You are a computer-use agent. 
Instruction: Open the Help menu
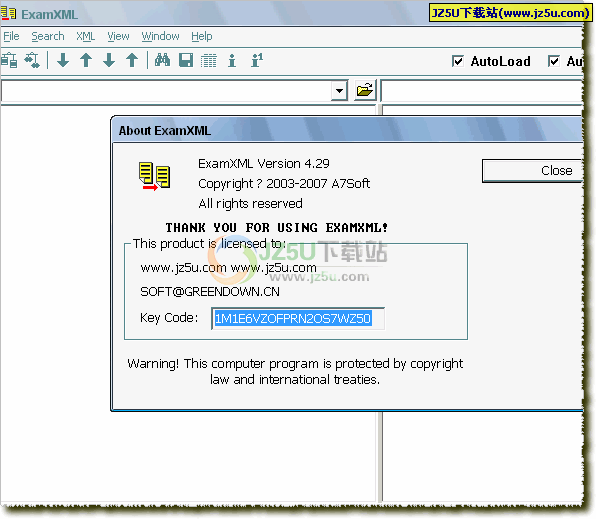click(x=202, y=37)
